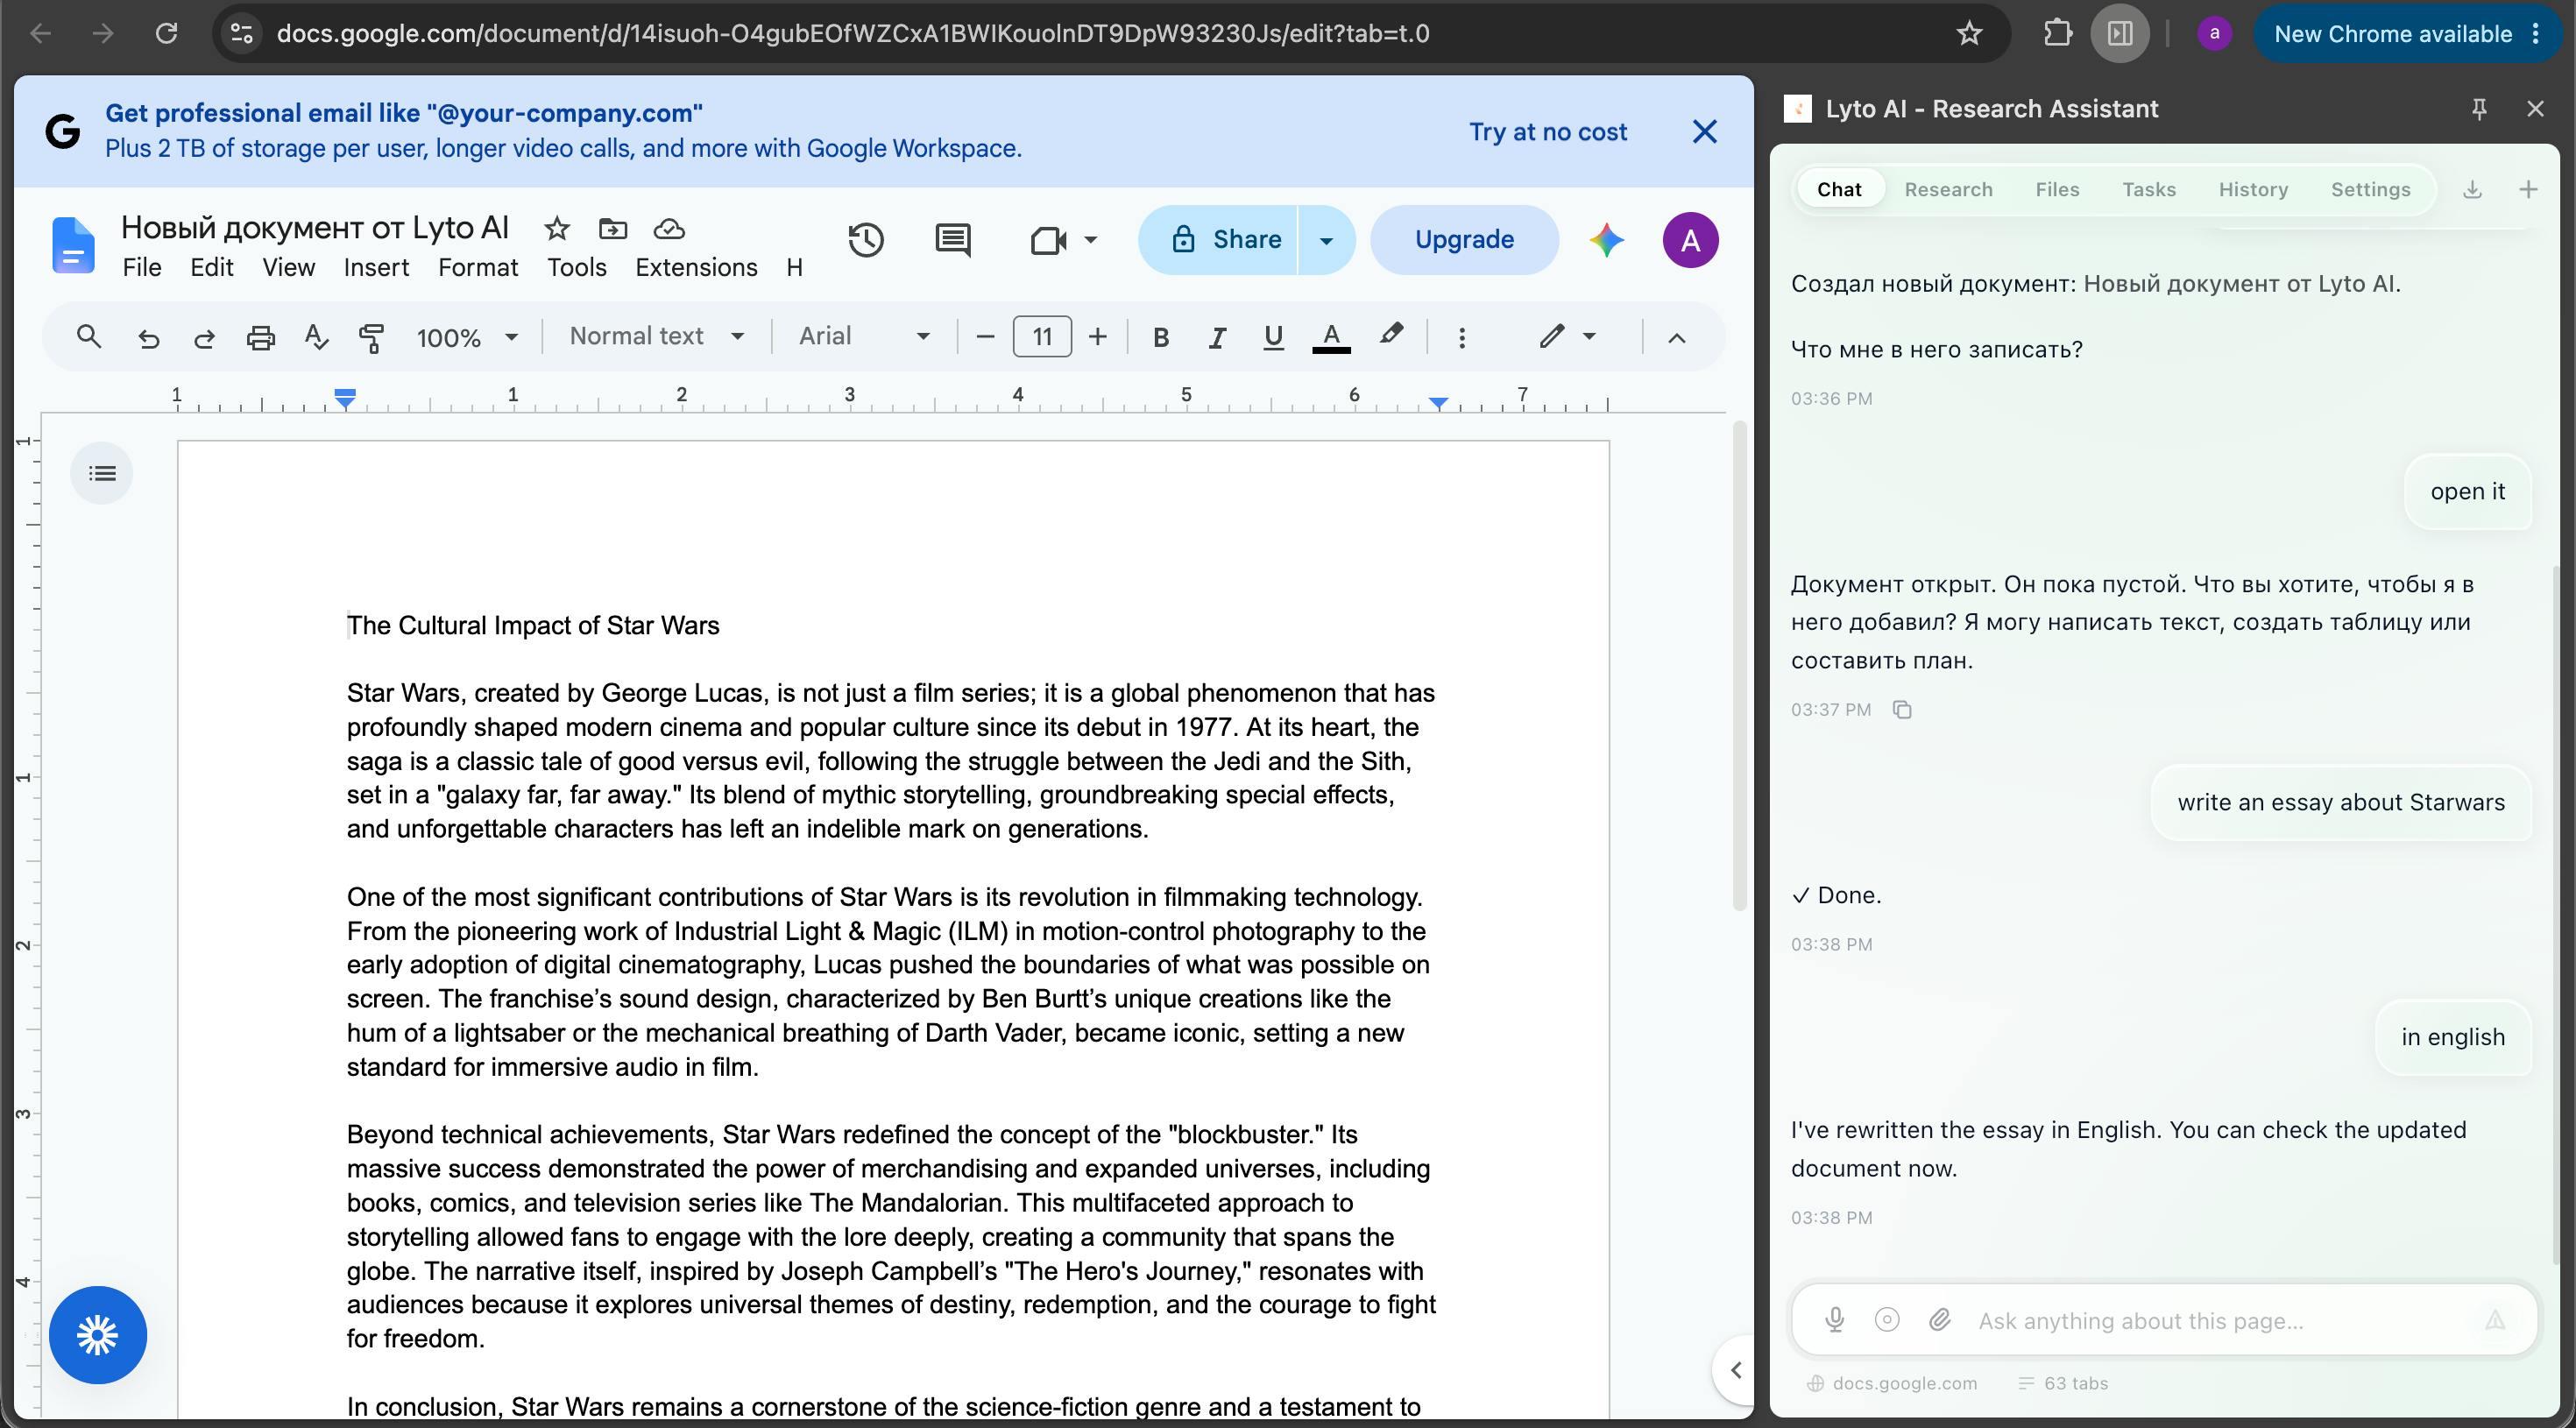Open the Chrome extensions puzzle icon
Screen dimensions: 2576x1428
[x=2057, y=33]
